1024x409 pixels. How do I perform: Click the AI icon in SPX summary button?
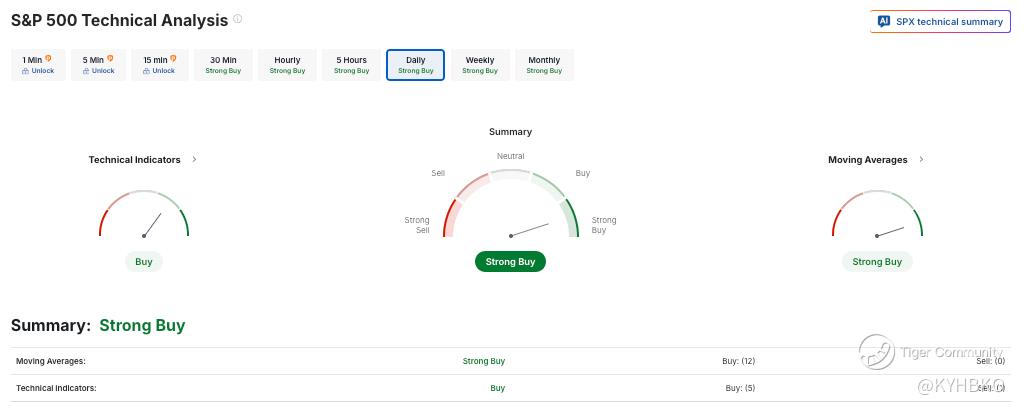click(884, 22)
